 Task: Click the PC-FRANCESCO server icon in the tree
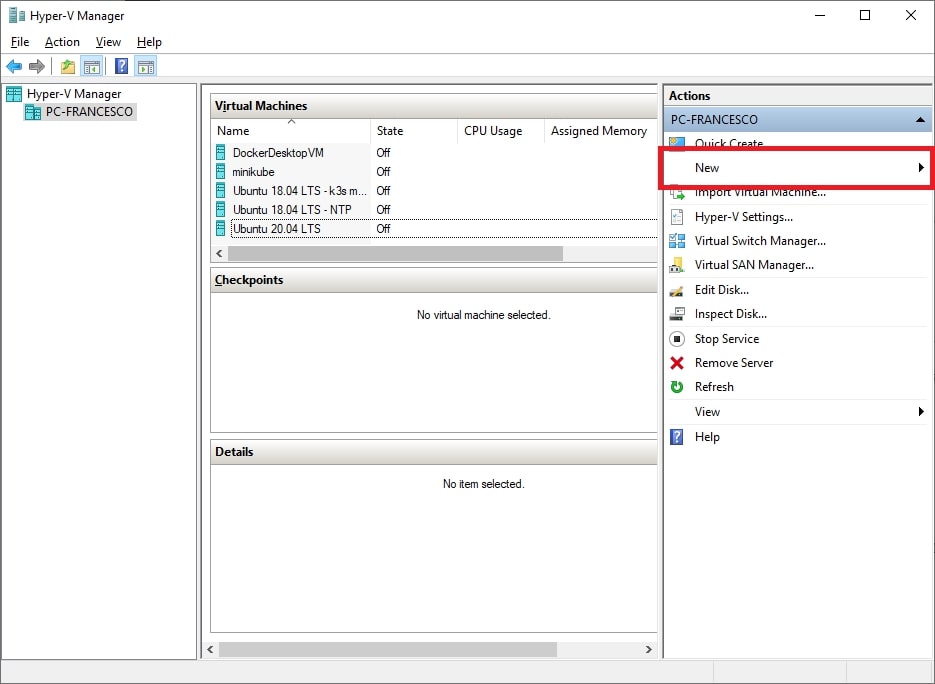click(33, 112)
